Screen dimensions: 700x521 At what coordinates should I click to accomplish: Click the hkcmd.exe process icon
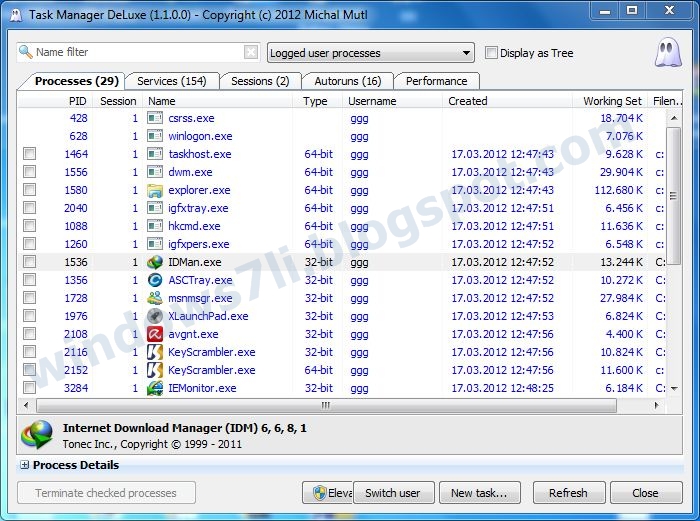coord(155,226)
